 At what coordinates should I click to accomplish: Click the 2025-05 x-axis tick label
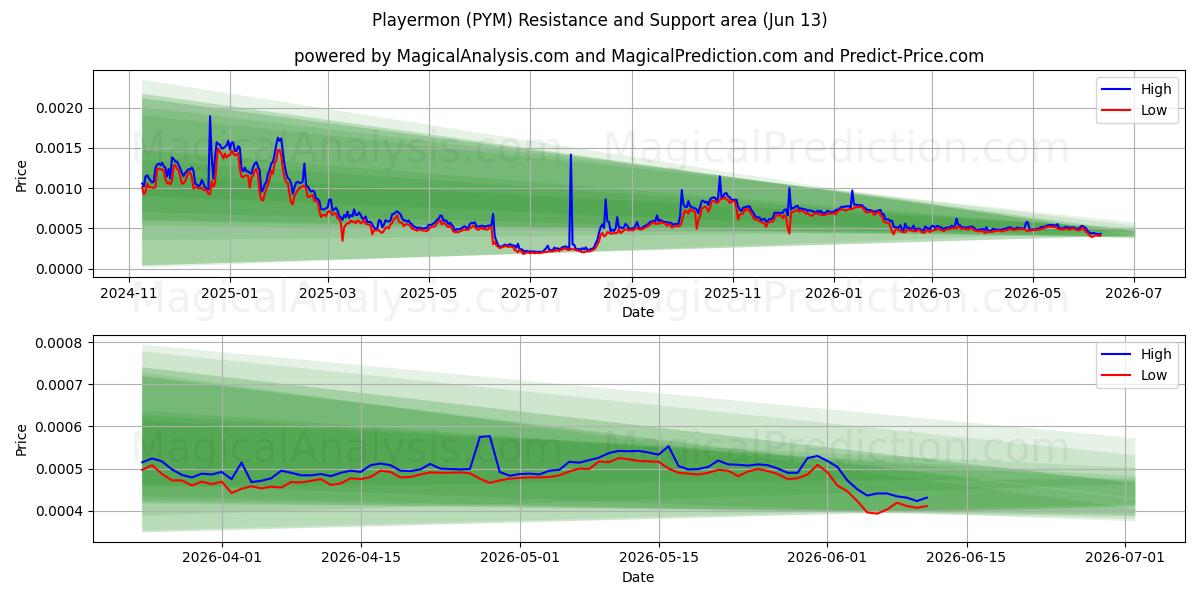coord(429,293)
